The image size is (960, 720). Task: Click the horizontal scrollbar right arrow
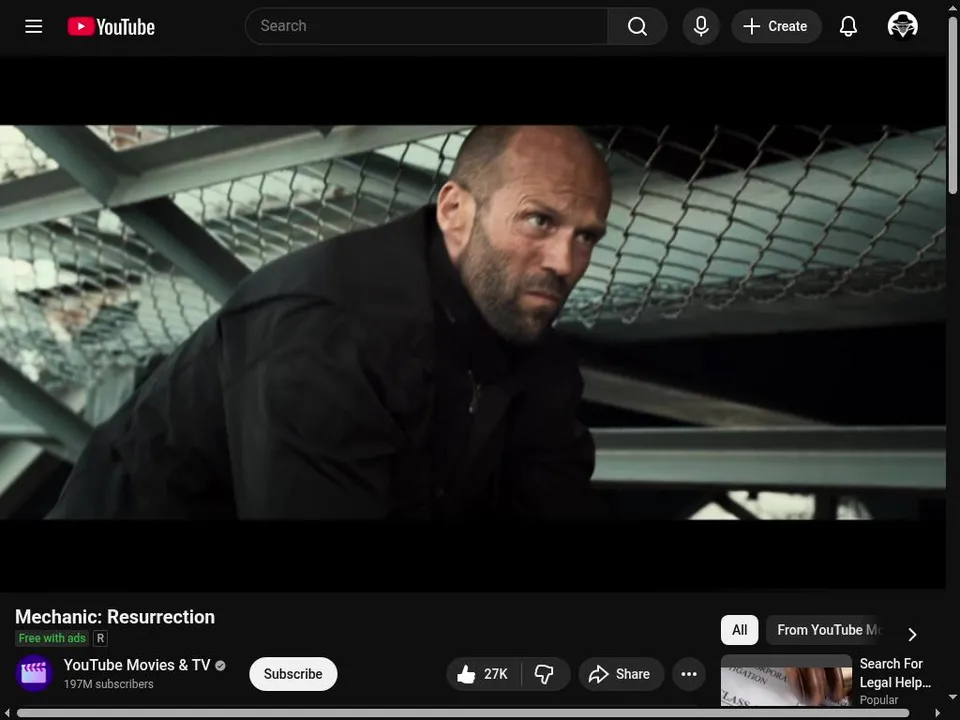[937, 713]
